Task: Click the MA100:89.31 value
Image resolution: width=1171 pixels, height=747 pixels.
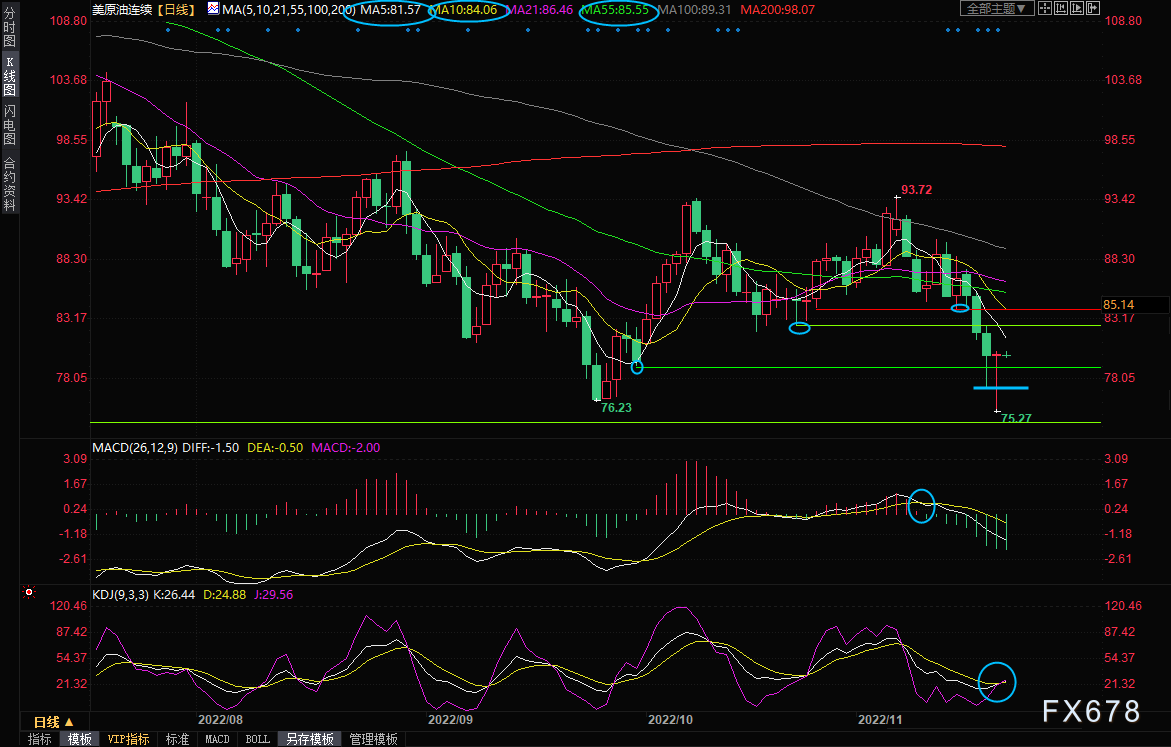Action: (695, 10)
